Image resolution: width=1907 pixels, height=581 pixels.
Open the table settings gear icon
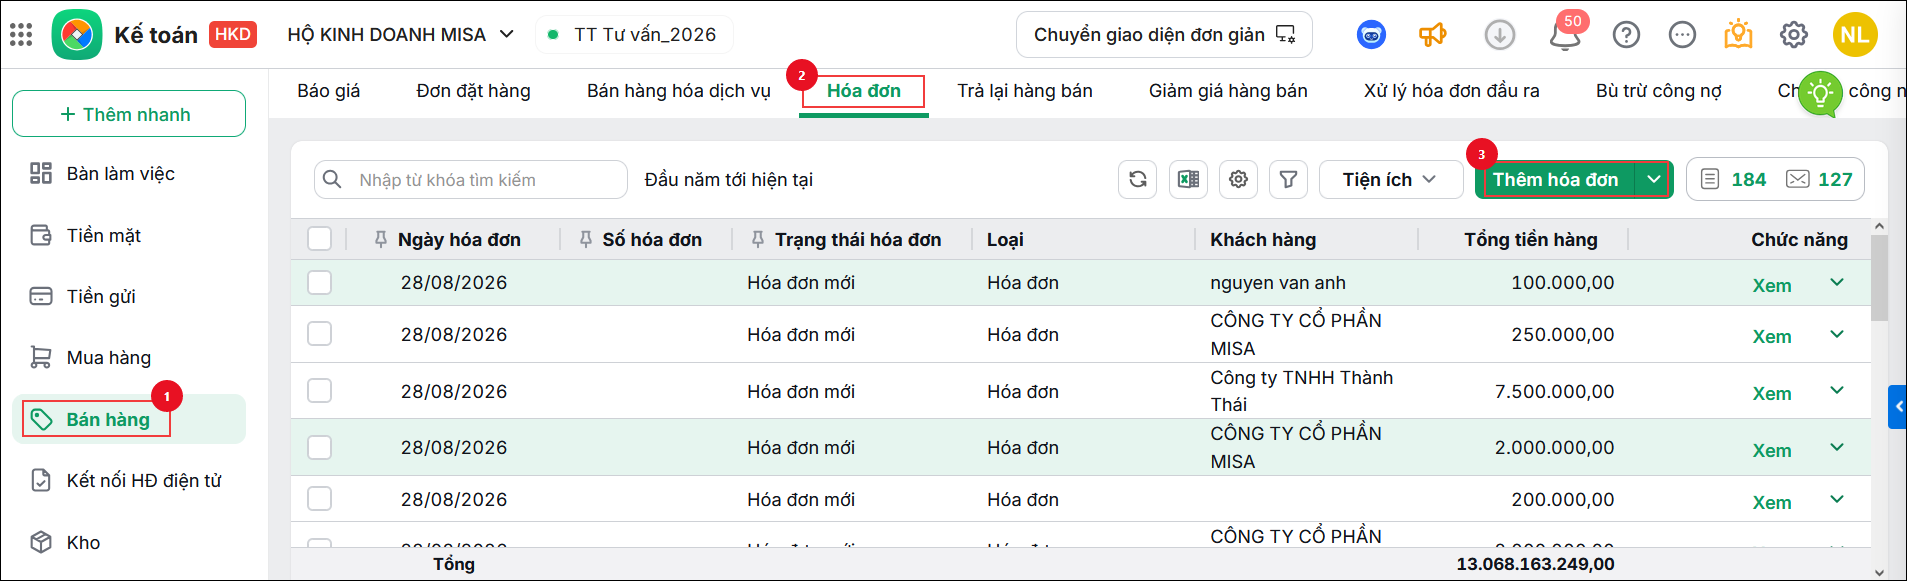click(1238, 180)
